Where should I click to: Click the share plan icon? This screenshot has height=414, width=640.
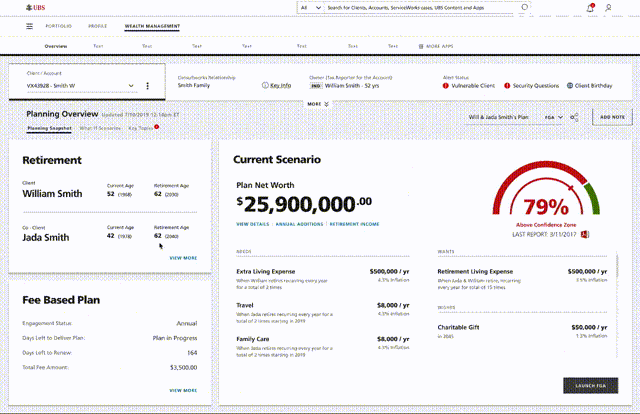(x=574, y=118)
